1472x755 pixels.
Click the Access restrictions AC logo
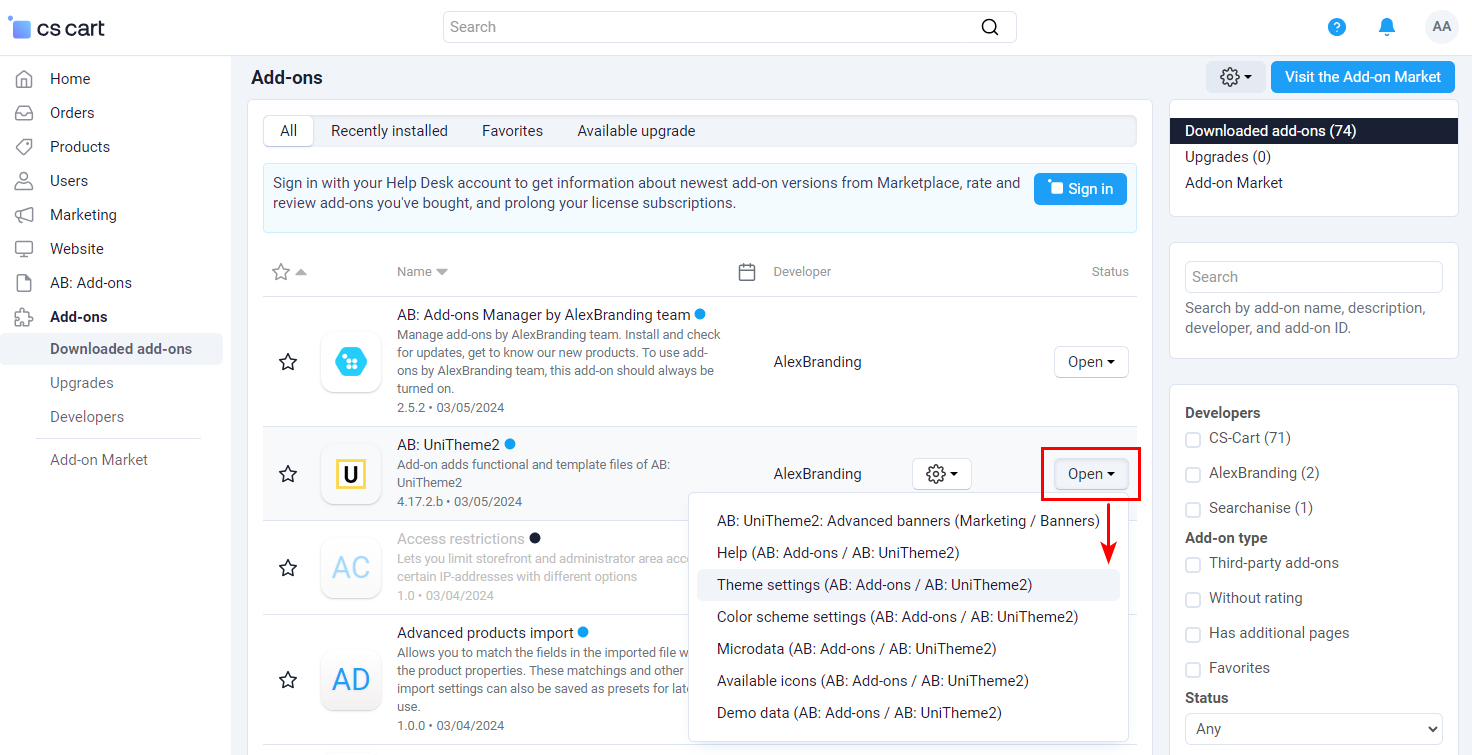[x=351, y=568]
